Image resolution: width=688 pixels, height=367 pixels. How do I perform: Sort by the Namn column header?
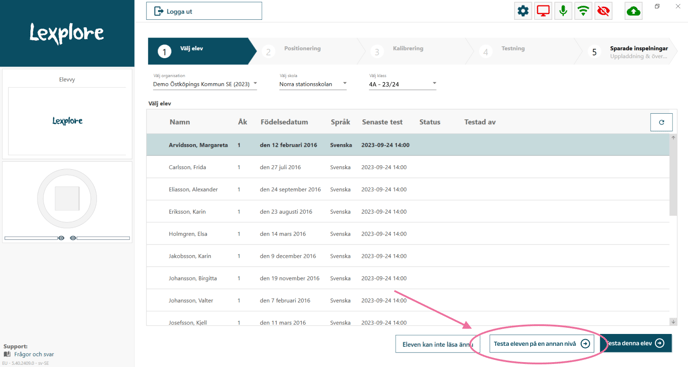(x=180, y=122)
